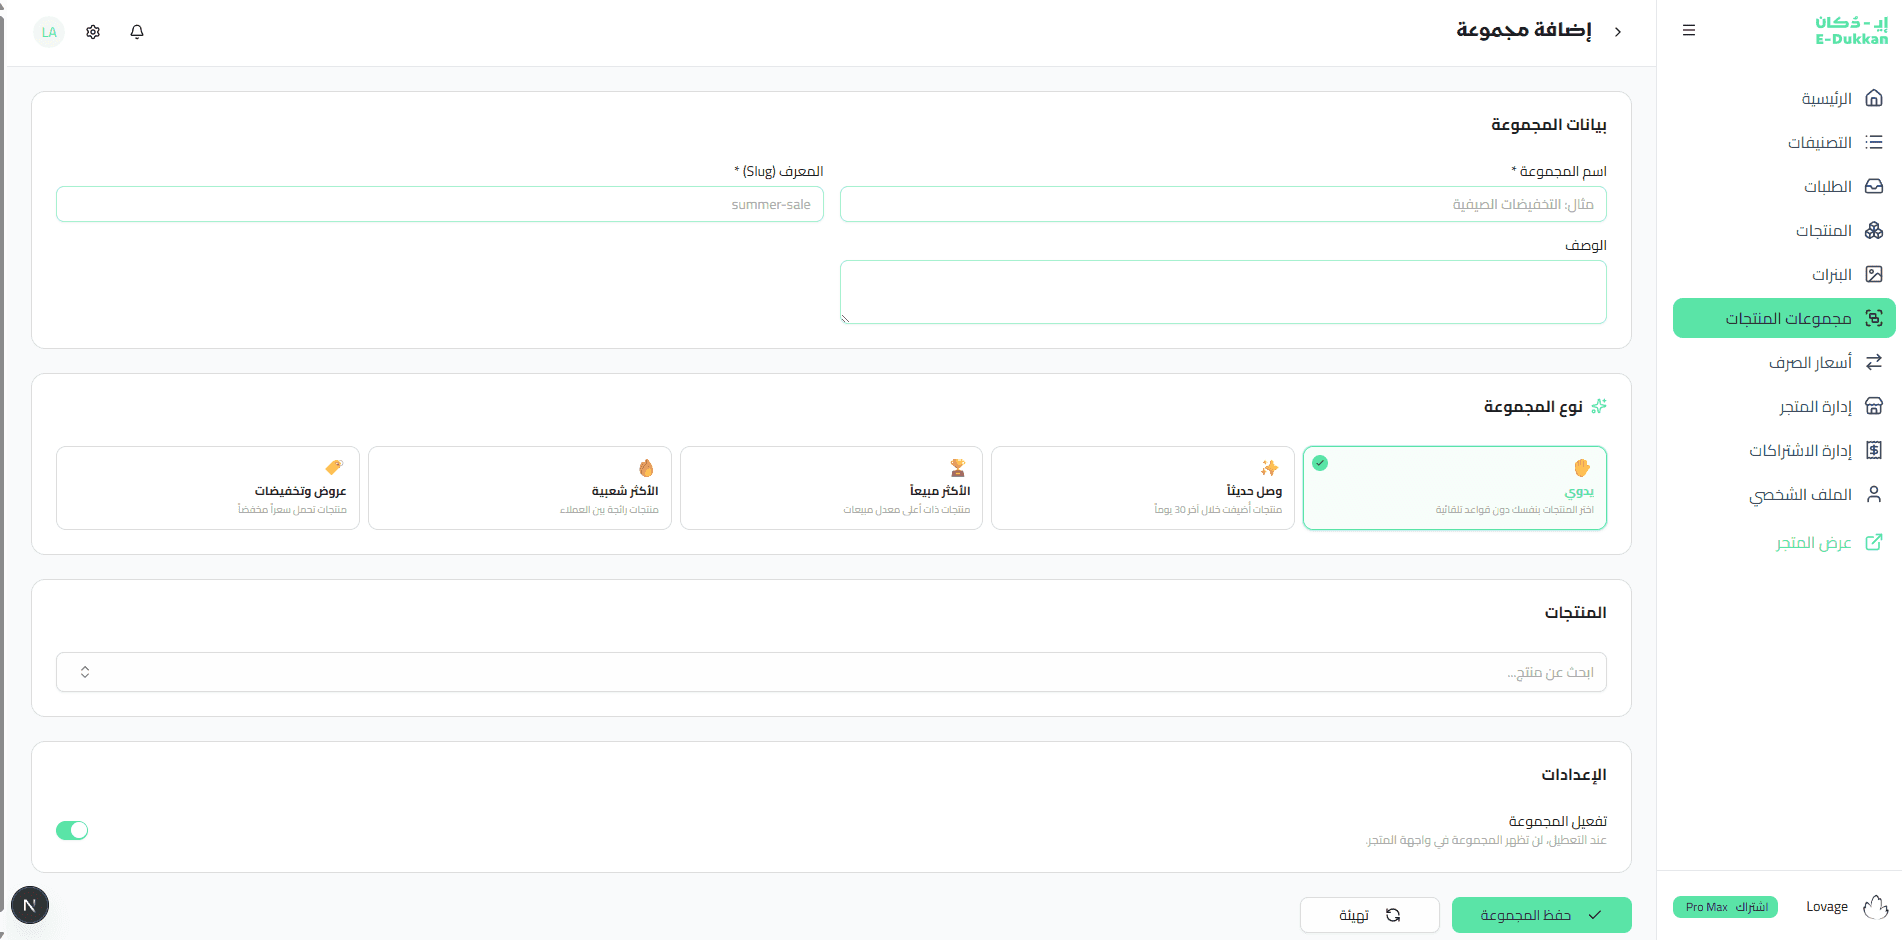The width and height of the screenshot is (1902, 940).
Task: Open إدارة الاشتراكات in the sidebar
Action: (x=1784, y=450)
